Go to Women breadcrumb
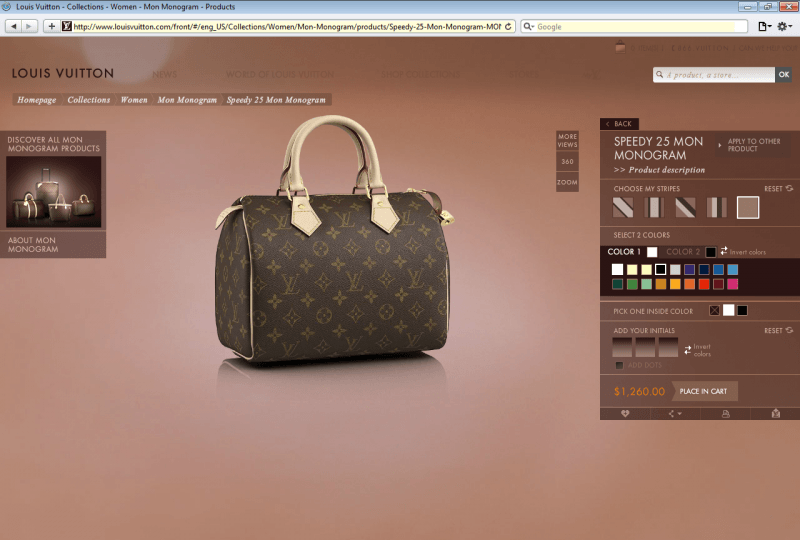This screenshot has height=540, width=800. [x=134, y=100]
